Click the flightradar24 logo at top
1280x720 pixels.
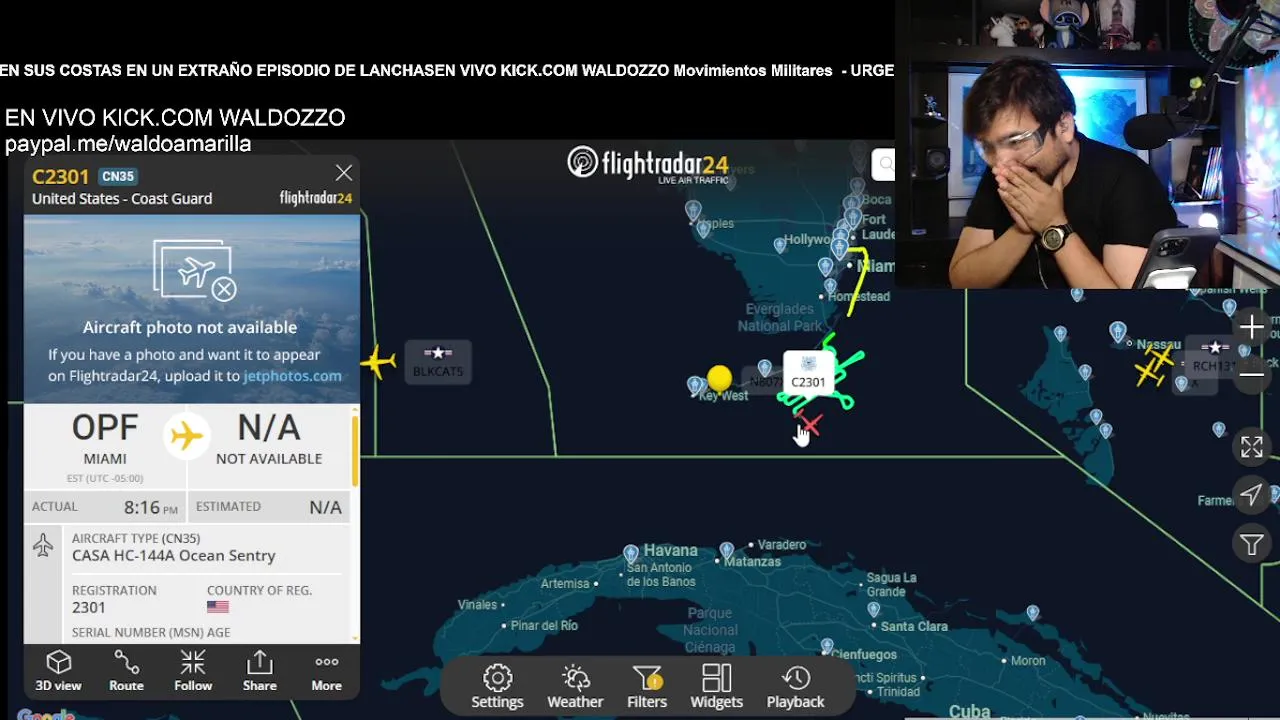coord(648,163)
